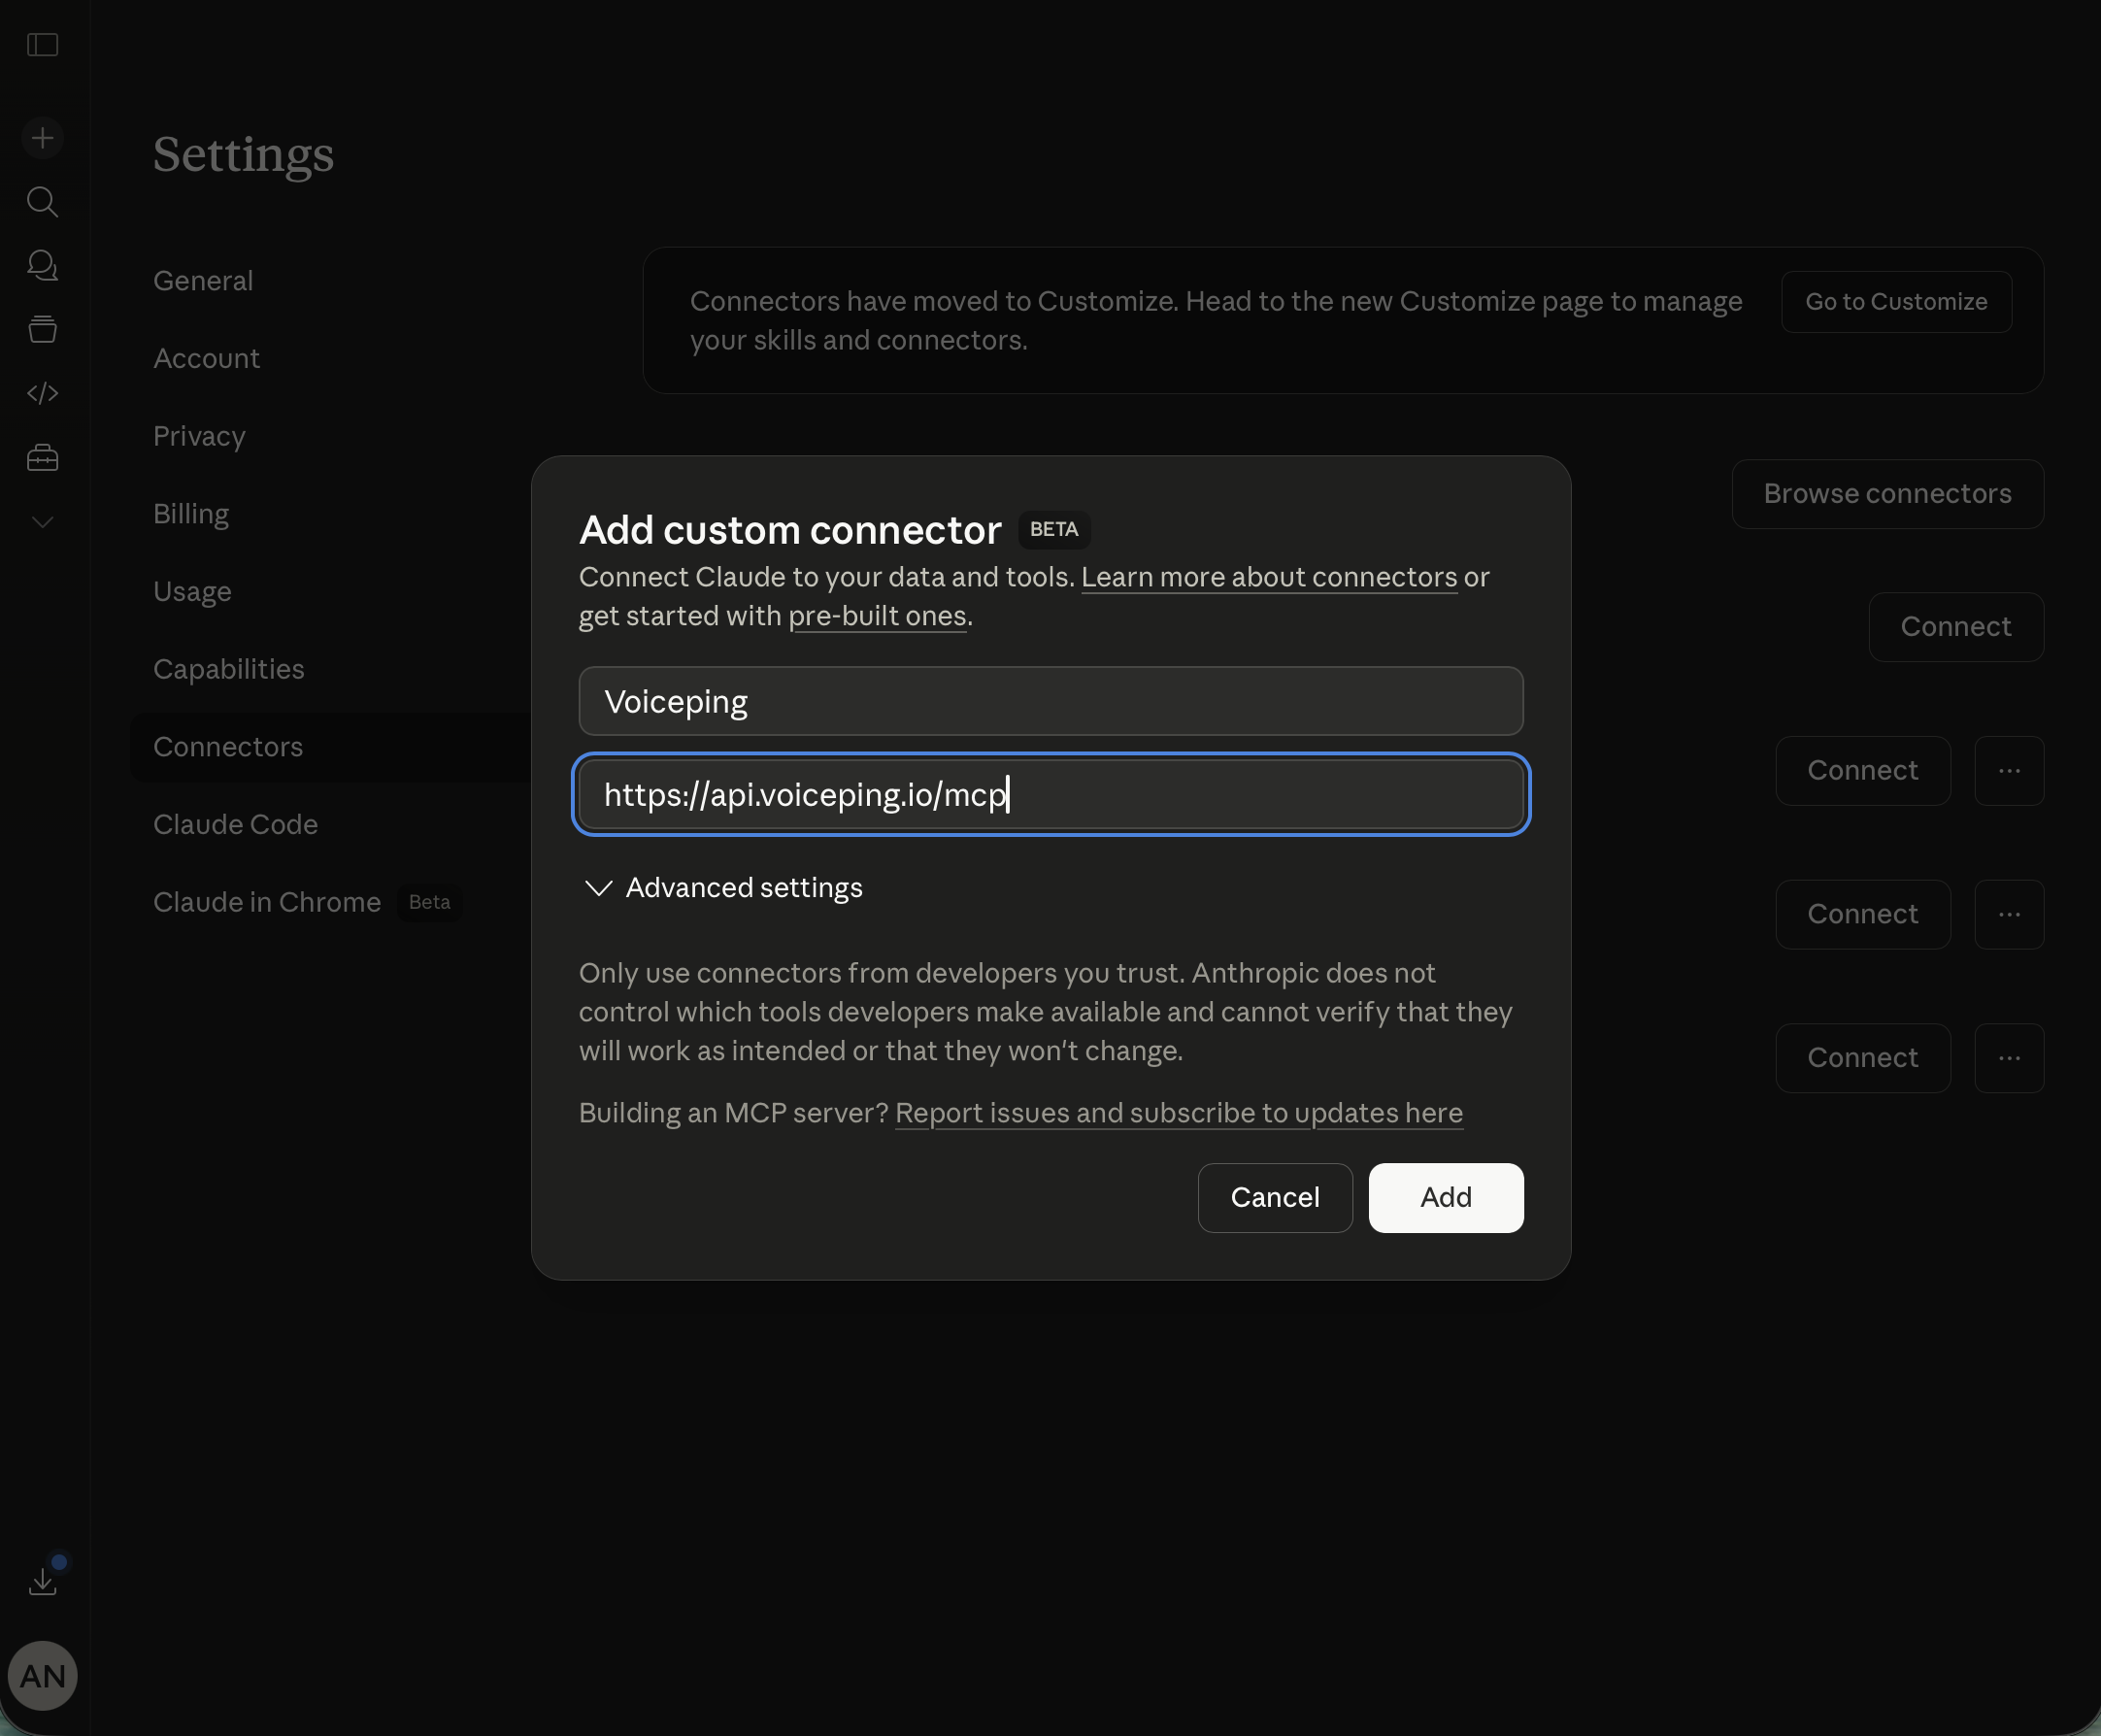Switch to the General settings section
The width and height of the screenshot is (2101, 1736).
(203, 280)
